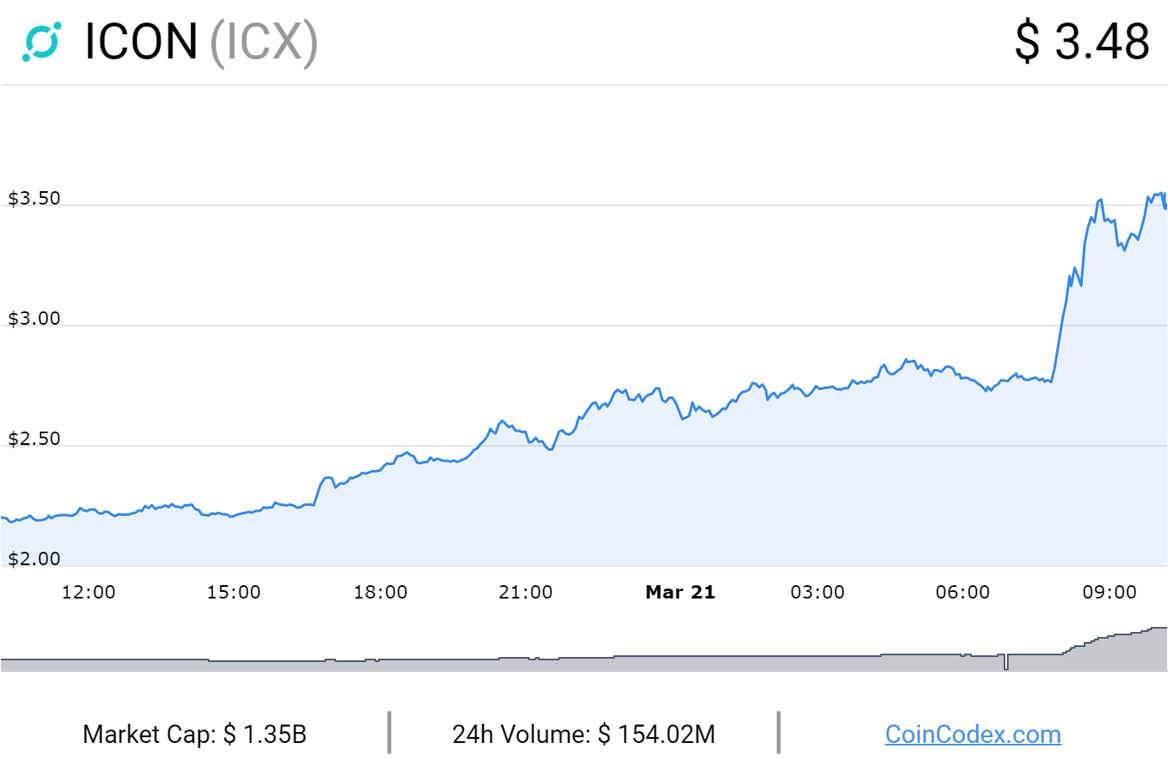The image size is (1168, 768).
Task: Click the ICON coin name heading
Action: click(141, 42)
